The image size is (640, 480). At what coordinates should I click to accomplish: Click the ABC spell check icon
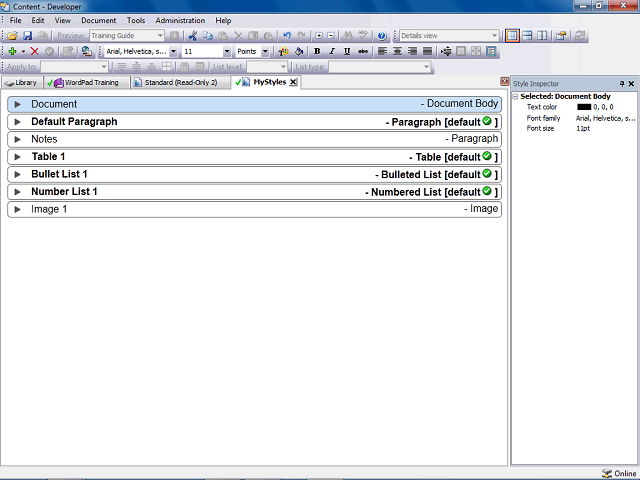tap(363, 36)
